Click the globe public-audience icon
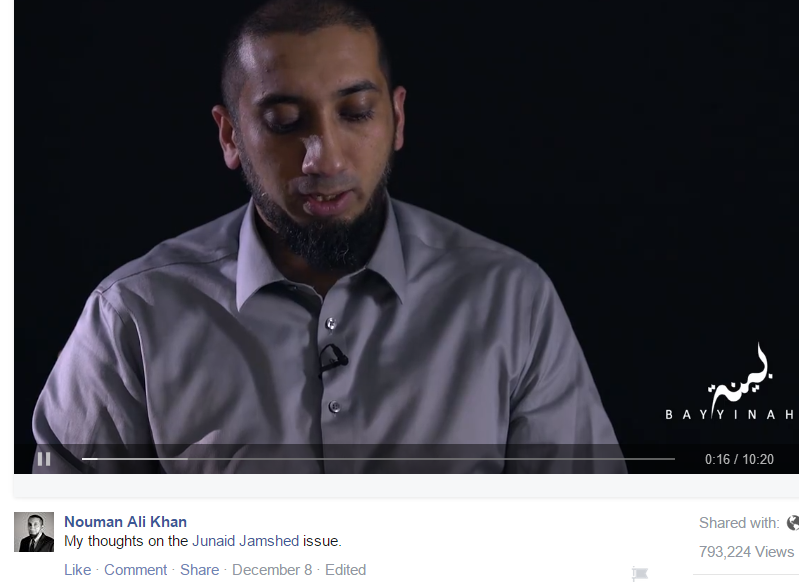The height and width of the screenshot is (582, 799). click(x=793, y=523)
